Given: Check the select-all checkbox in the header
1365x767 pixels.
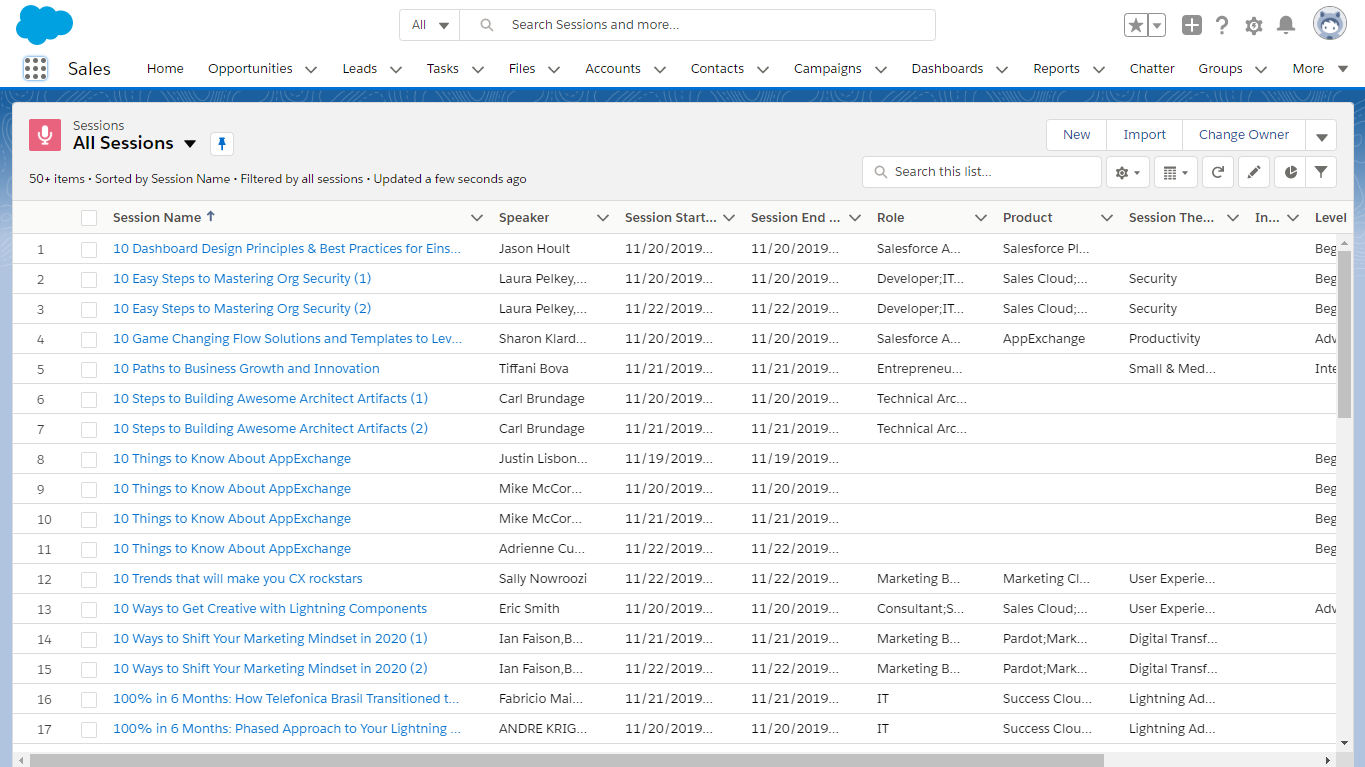Looking at the screenshot, I should (89, 217).
